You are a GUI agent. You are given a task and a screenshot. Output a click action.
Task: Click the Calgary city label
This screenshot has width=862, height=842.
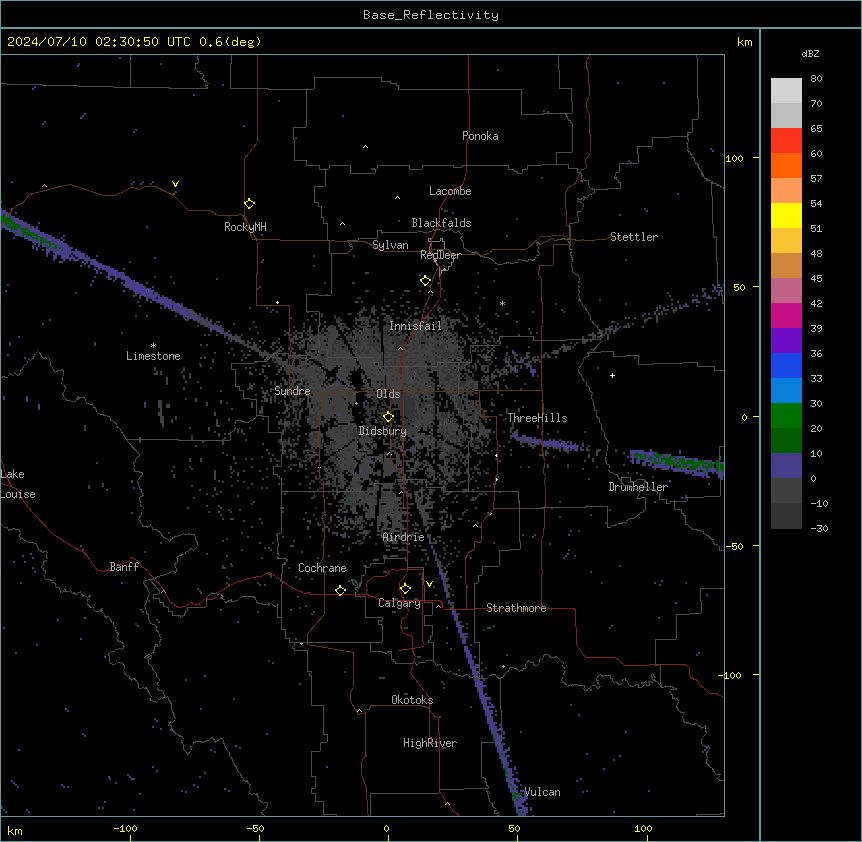point(399,603)
